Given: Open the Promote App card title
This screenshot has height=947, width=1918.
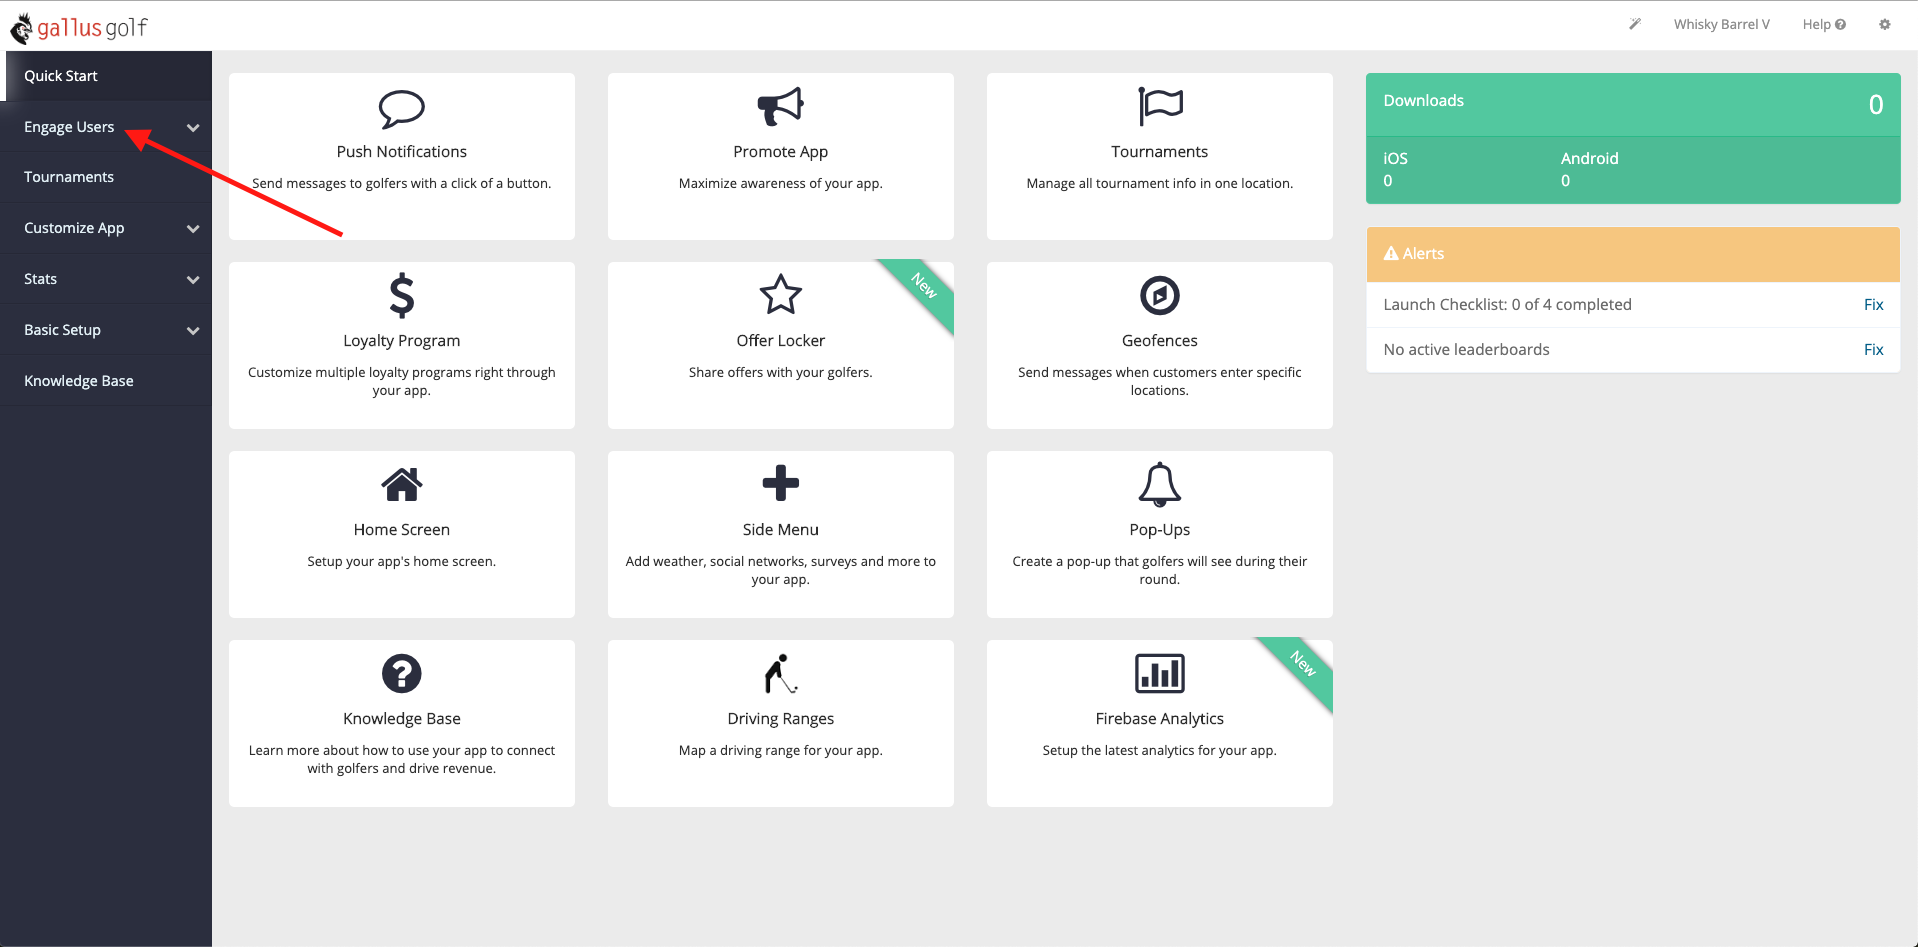Looking at the screenshot, I should click(x=781, y=152).
